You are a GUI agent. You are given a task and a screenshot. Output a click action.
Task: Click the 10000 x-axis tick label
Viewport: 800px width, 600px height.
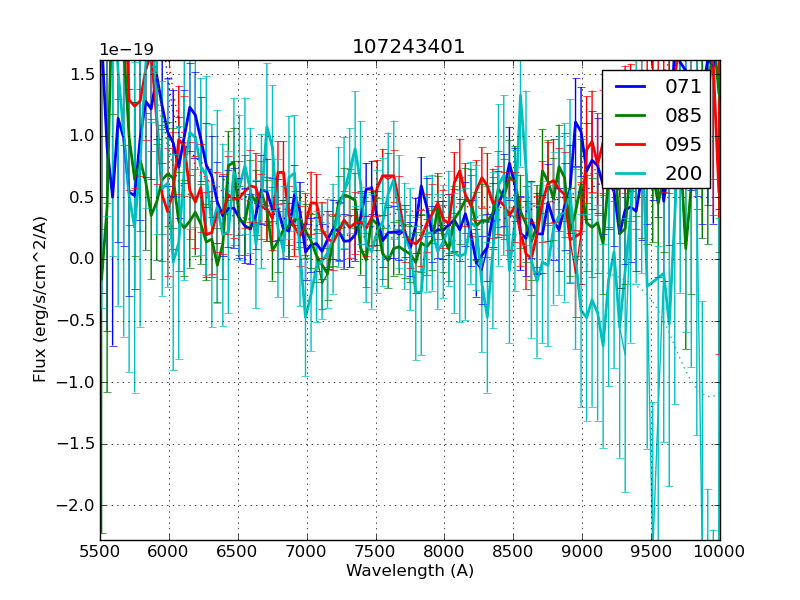pos(720,551)
